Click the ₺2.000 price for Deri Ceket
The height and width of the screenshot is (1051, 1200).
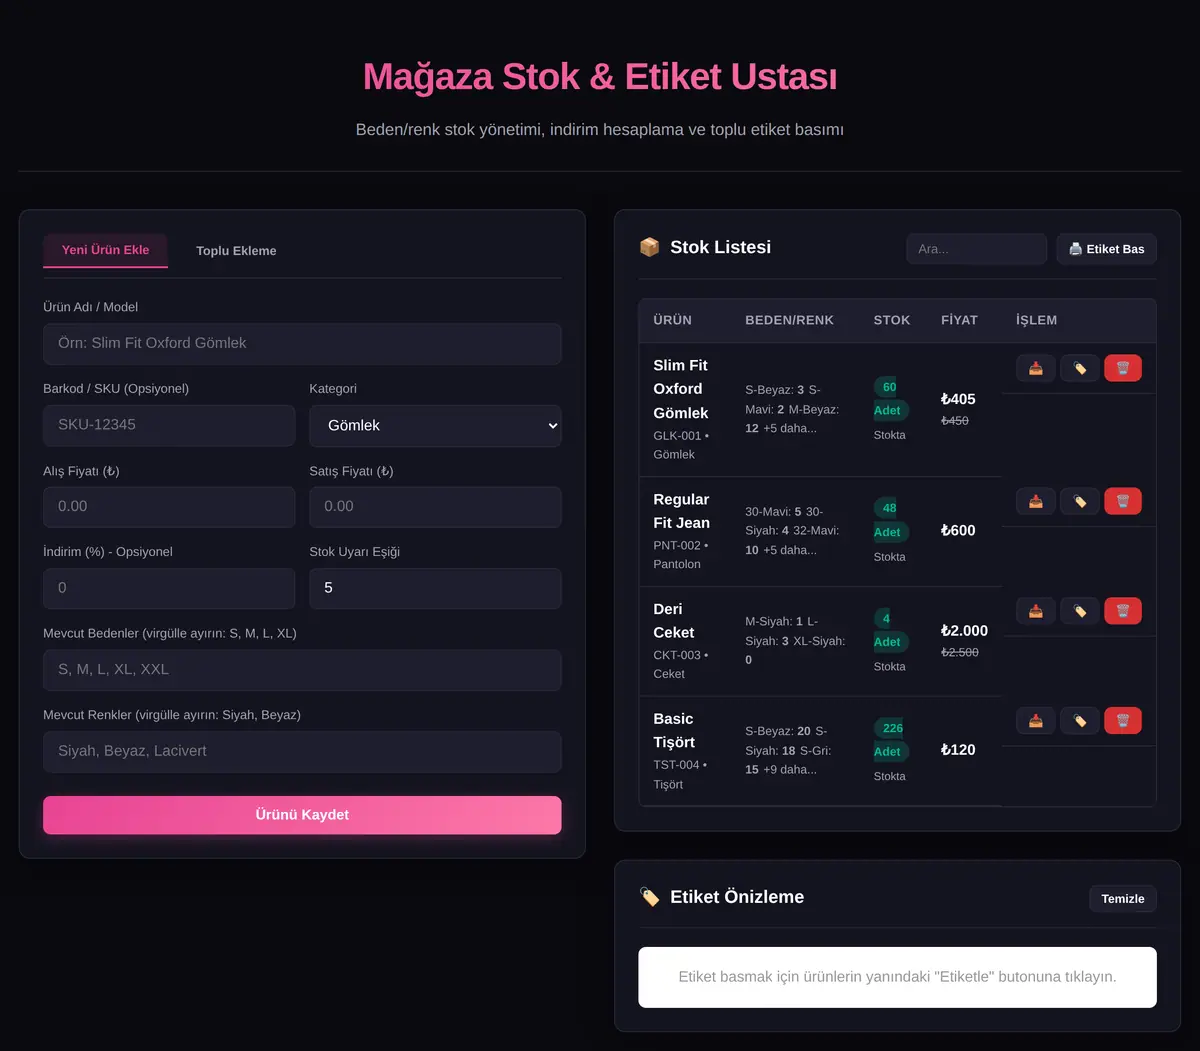click(964, 631)
